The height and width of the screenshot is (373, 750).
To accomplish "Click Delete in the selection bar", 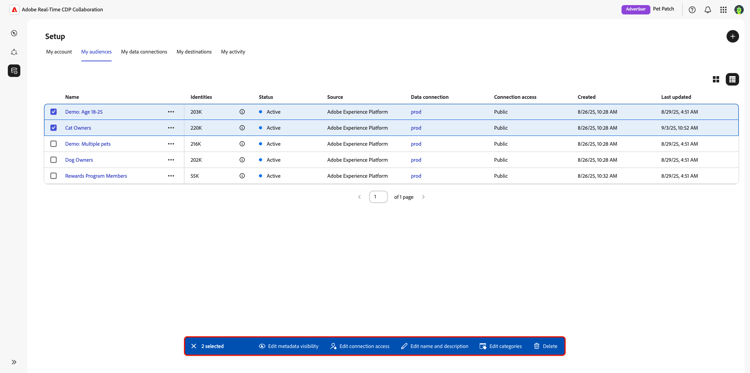I will pyautogui.click(x=545, y=346).
